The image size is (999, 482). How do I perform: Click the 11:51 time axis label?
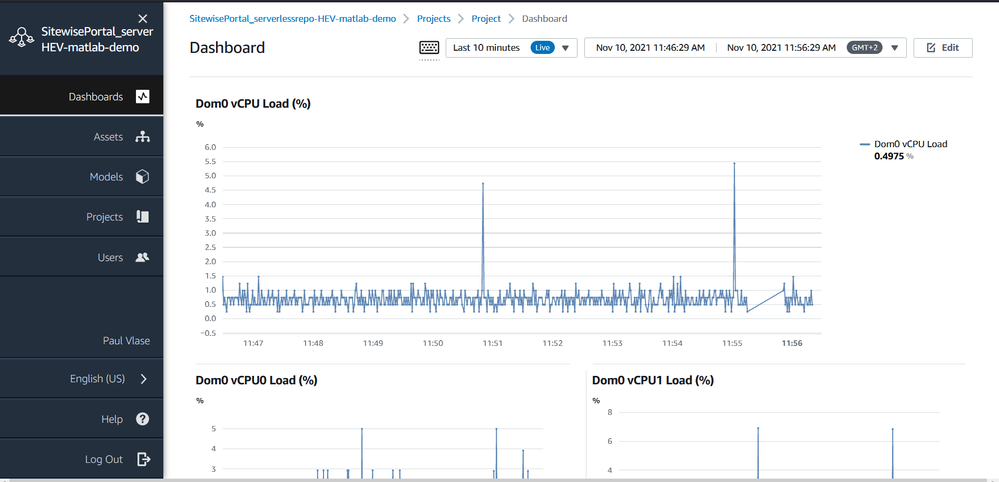click(x=492, y=343)
